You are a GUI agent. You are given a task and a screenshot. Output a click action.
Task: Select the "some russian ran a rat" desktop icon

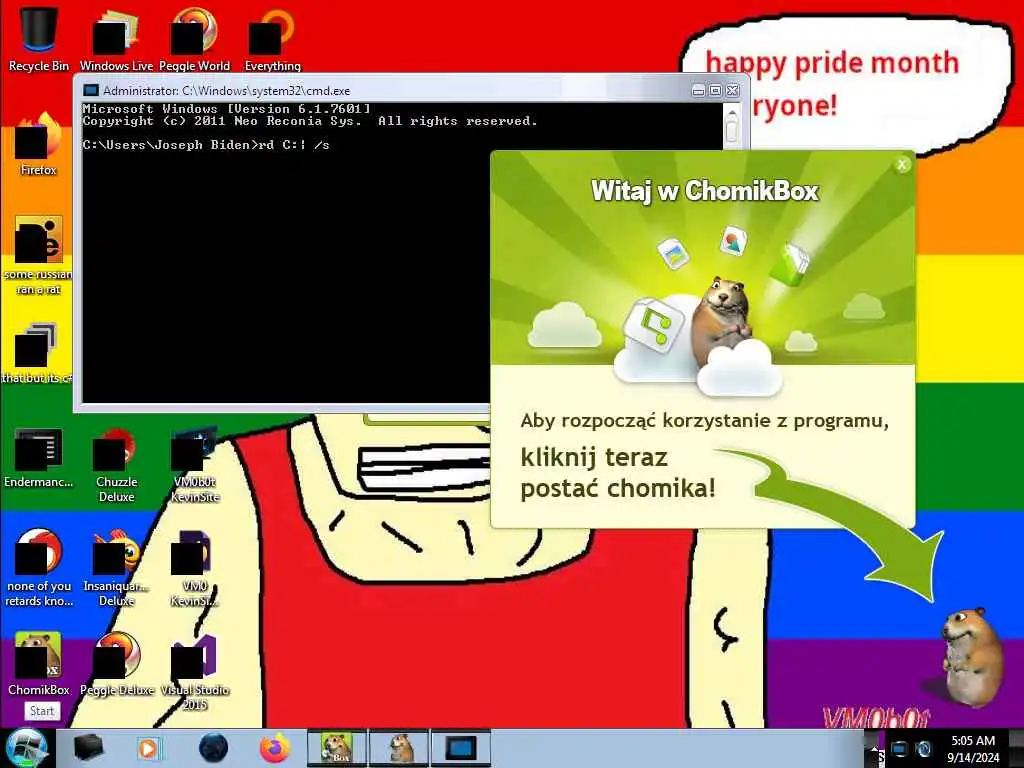(39, 255)
